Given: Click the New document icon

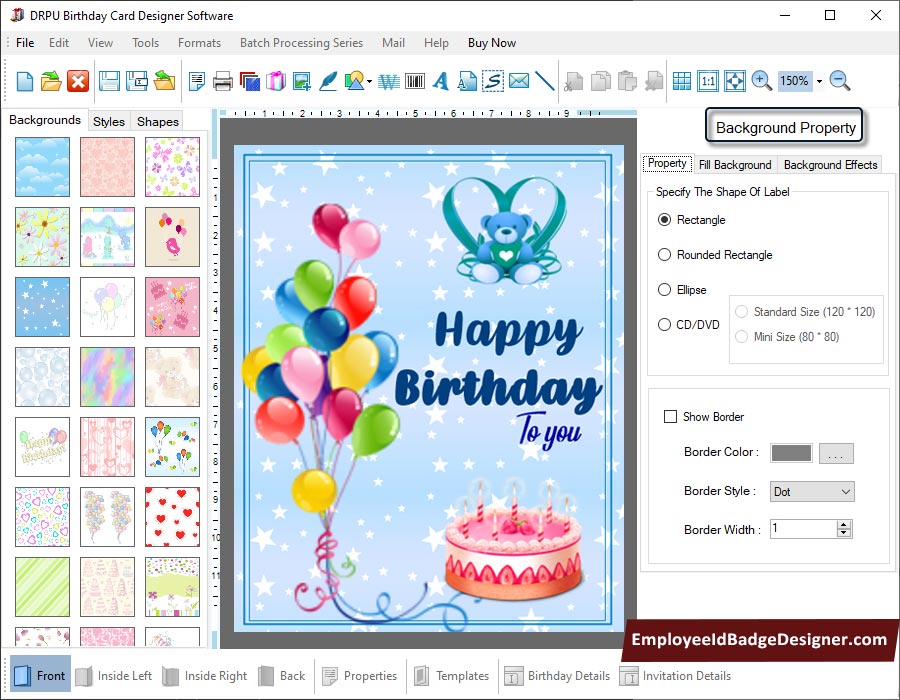Looking at the screenshot, I should click(x=25, y=81).
